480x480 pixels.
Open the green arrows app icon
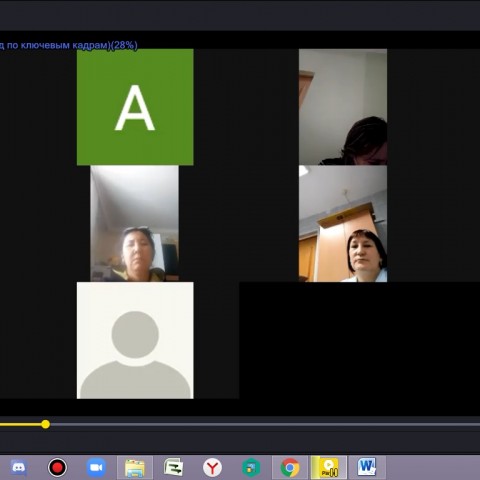coord(174,467)
